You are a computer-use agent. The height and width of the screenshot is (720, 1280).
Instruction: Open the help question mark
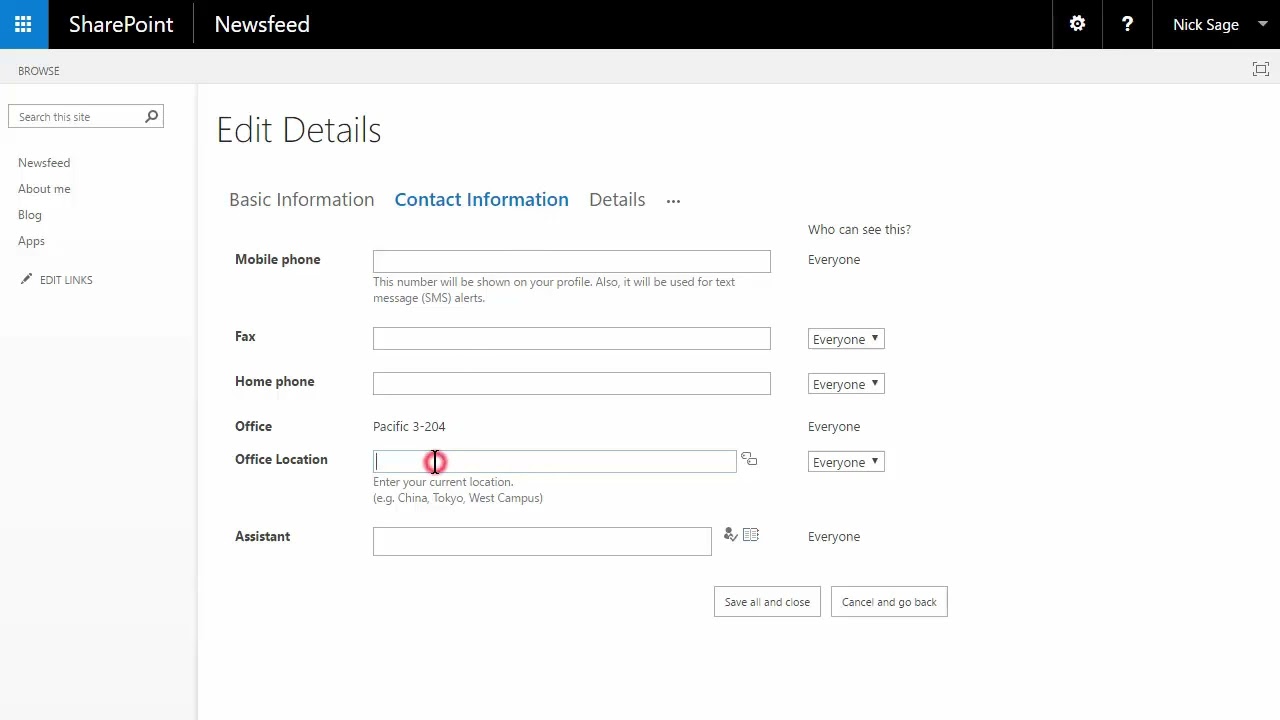pyautogui.click(x=1127, y=24)
